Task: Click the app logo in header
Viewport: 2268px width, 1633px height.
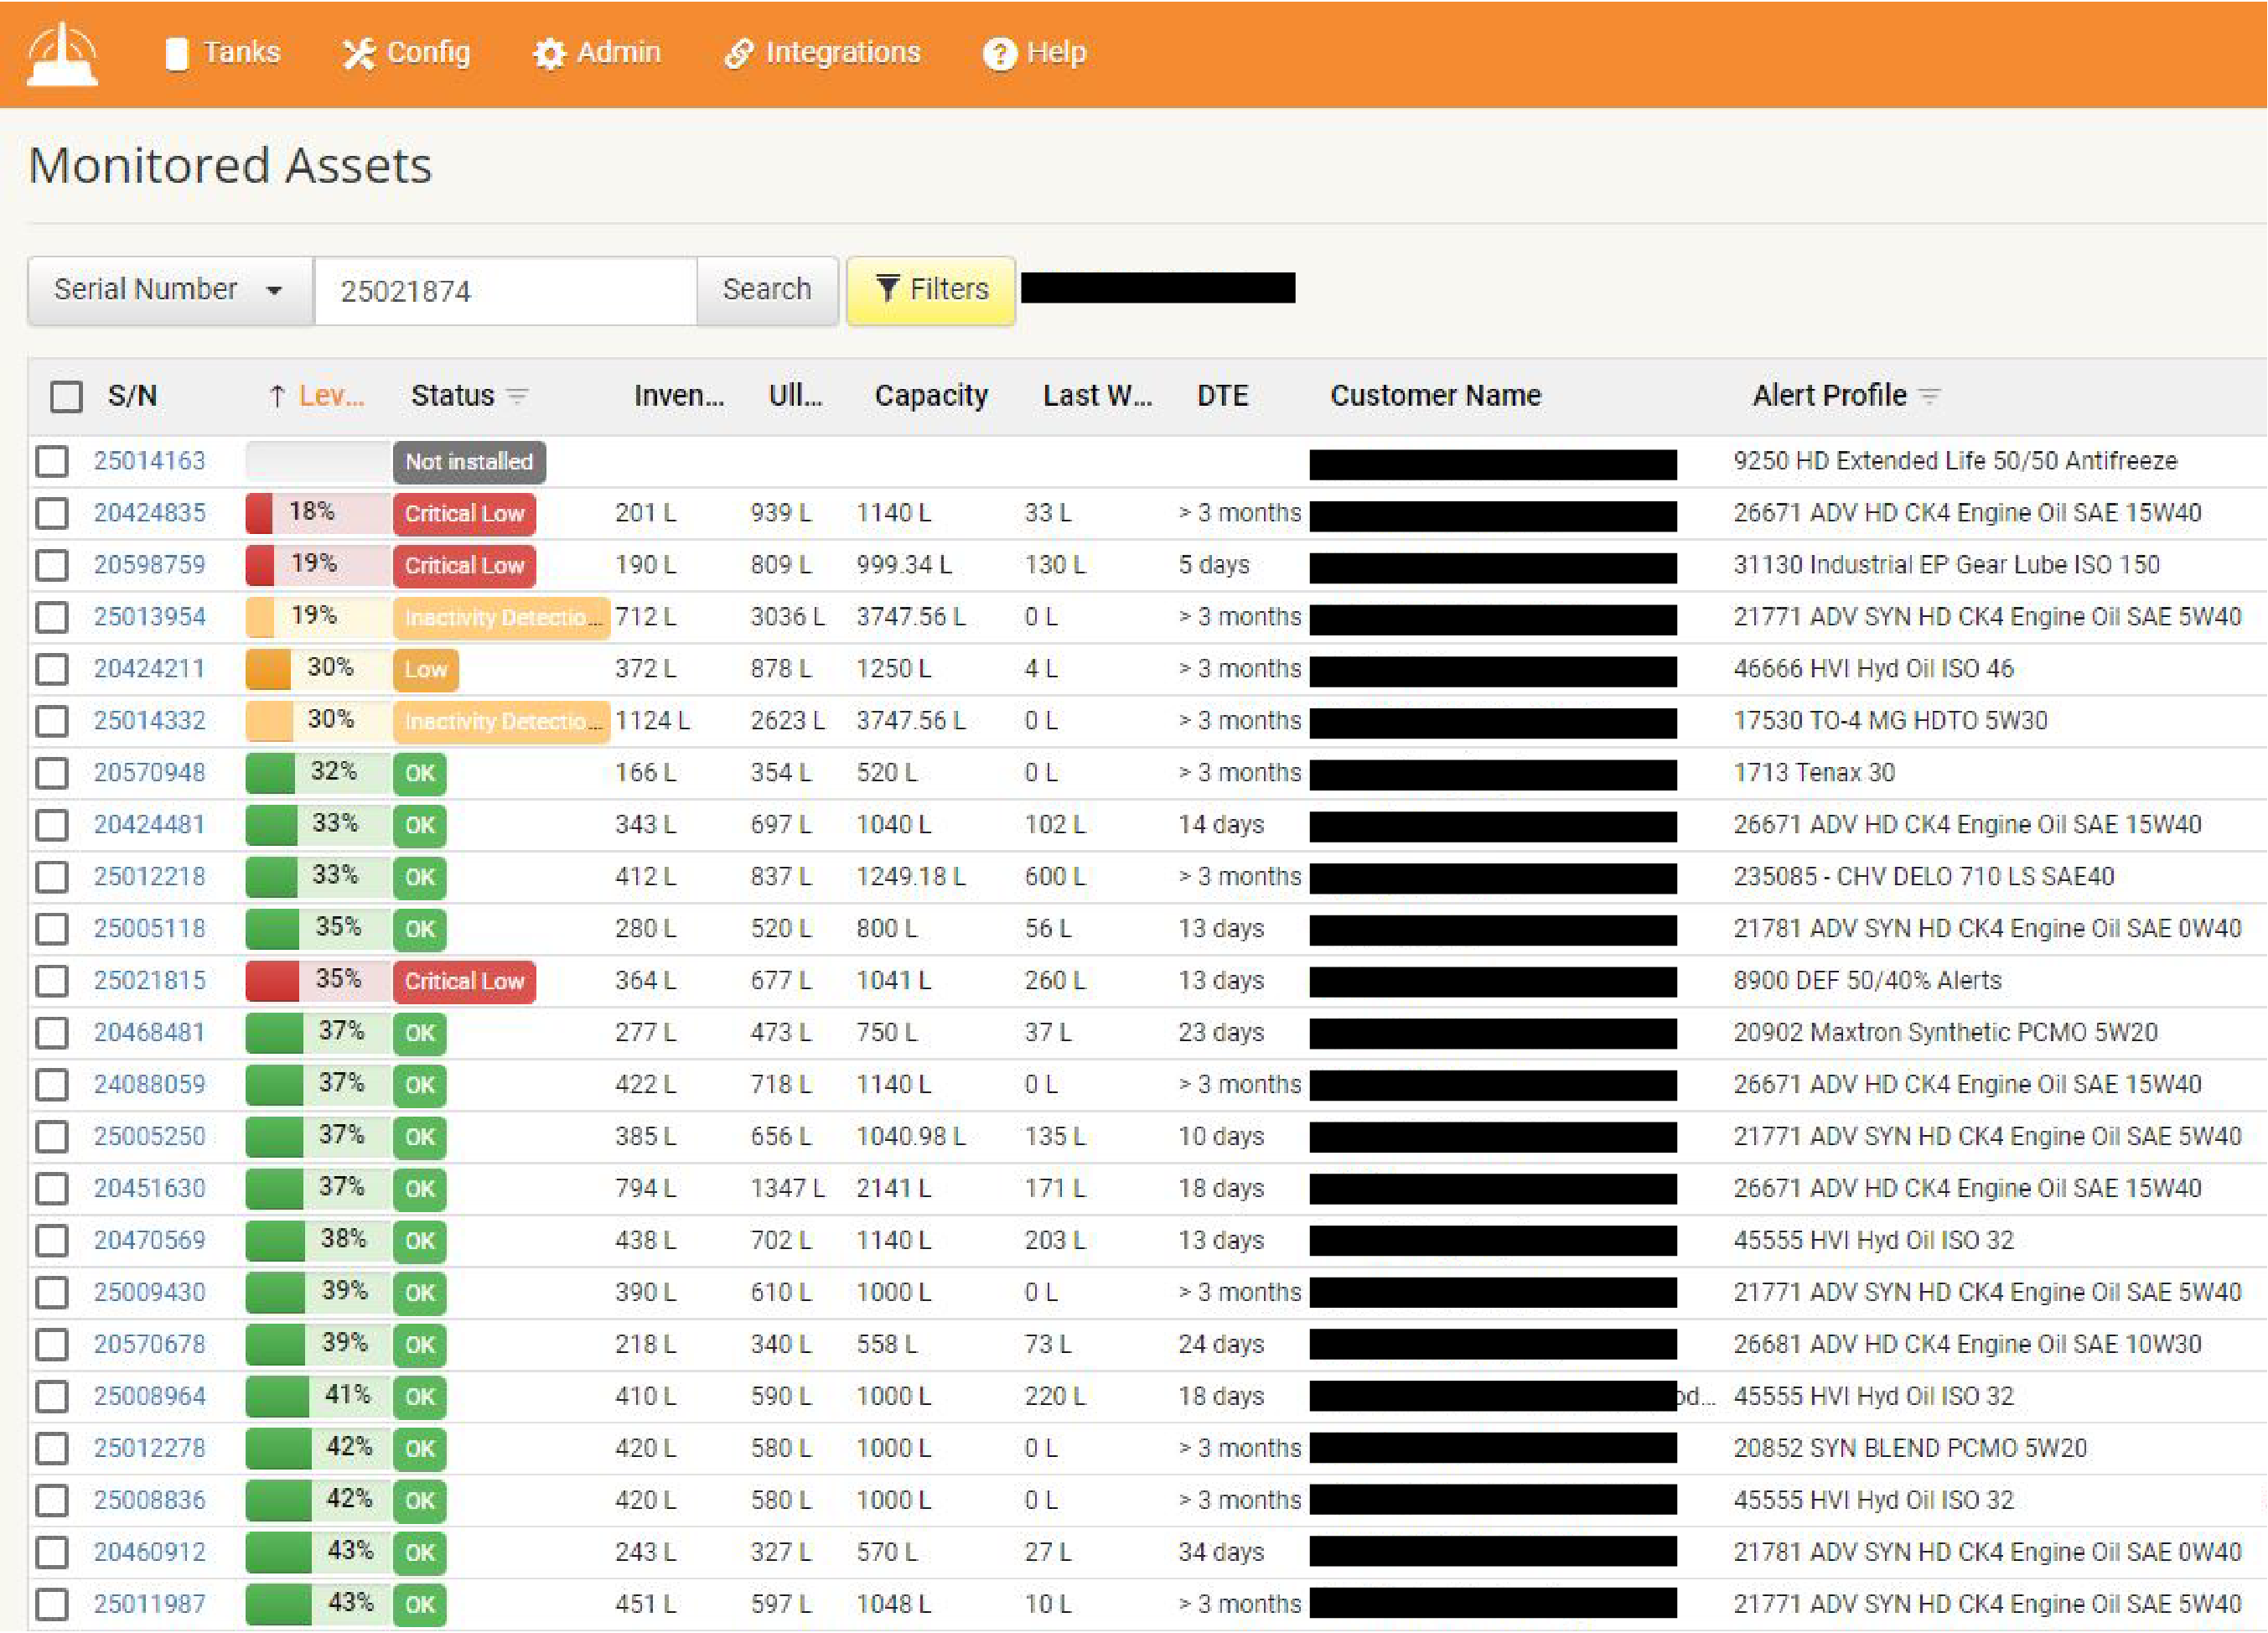Action: (62, 54)
